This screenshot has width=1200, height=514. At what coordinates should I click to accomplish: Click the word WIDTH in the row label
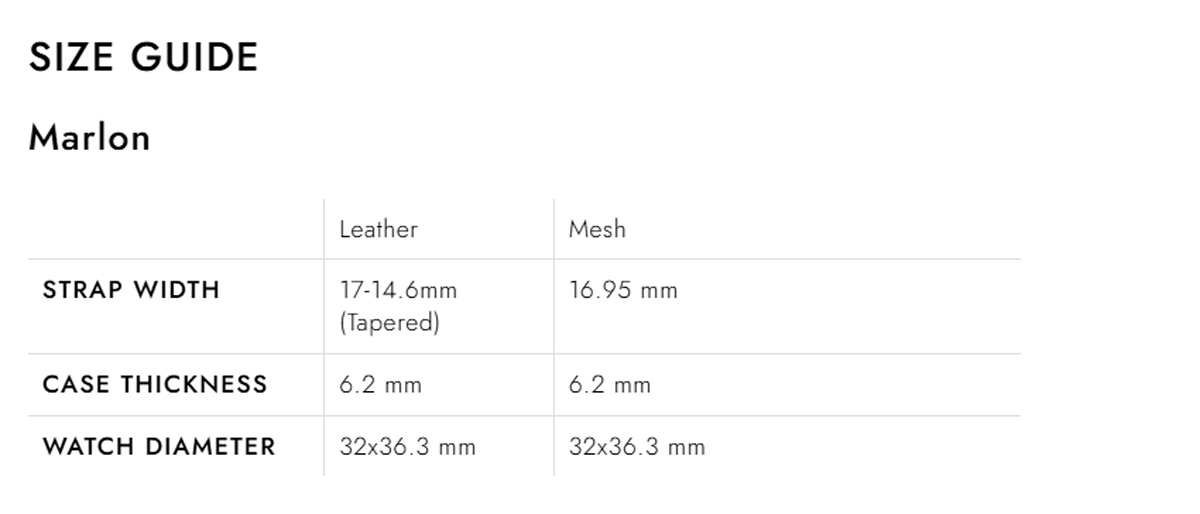click(x=178, y=290)
